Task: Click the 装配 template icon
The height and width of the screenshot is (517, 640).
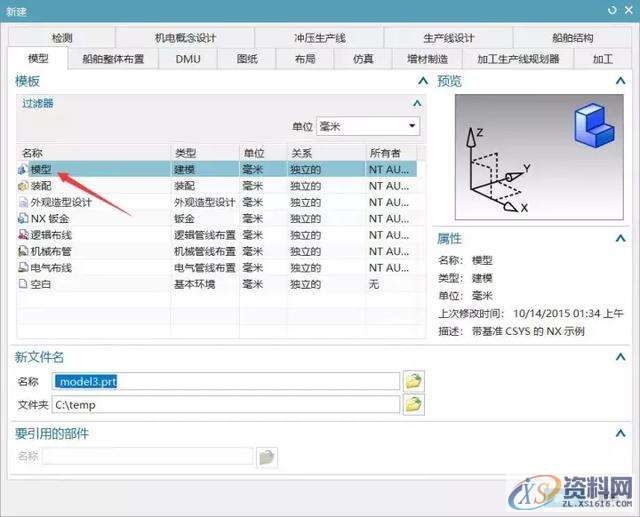Action: click(x=22, y=186)
